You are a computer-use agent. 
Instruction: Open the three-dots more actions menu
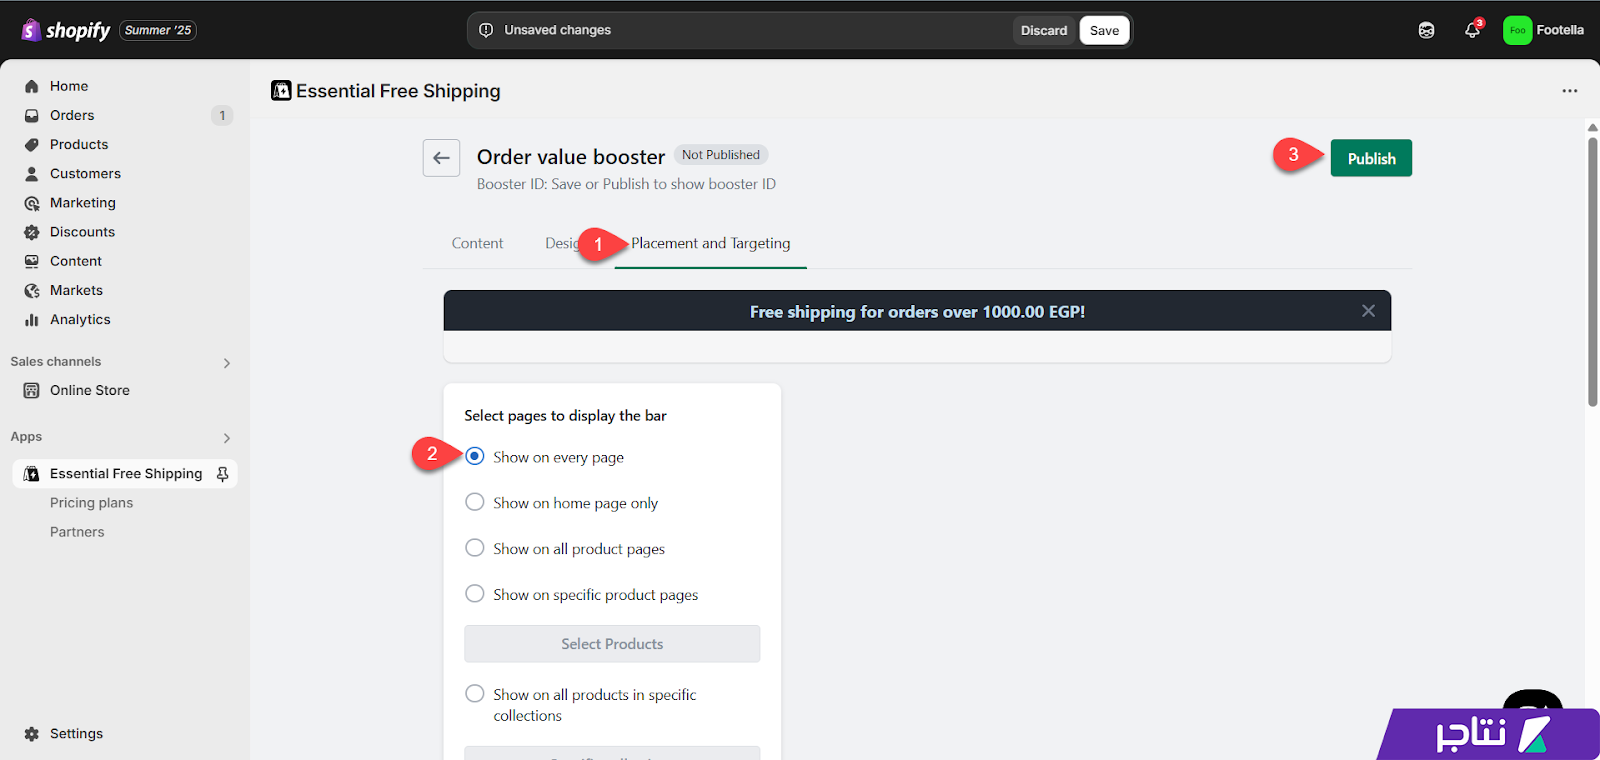click(x=1570, y=91)
